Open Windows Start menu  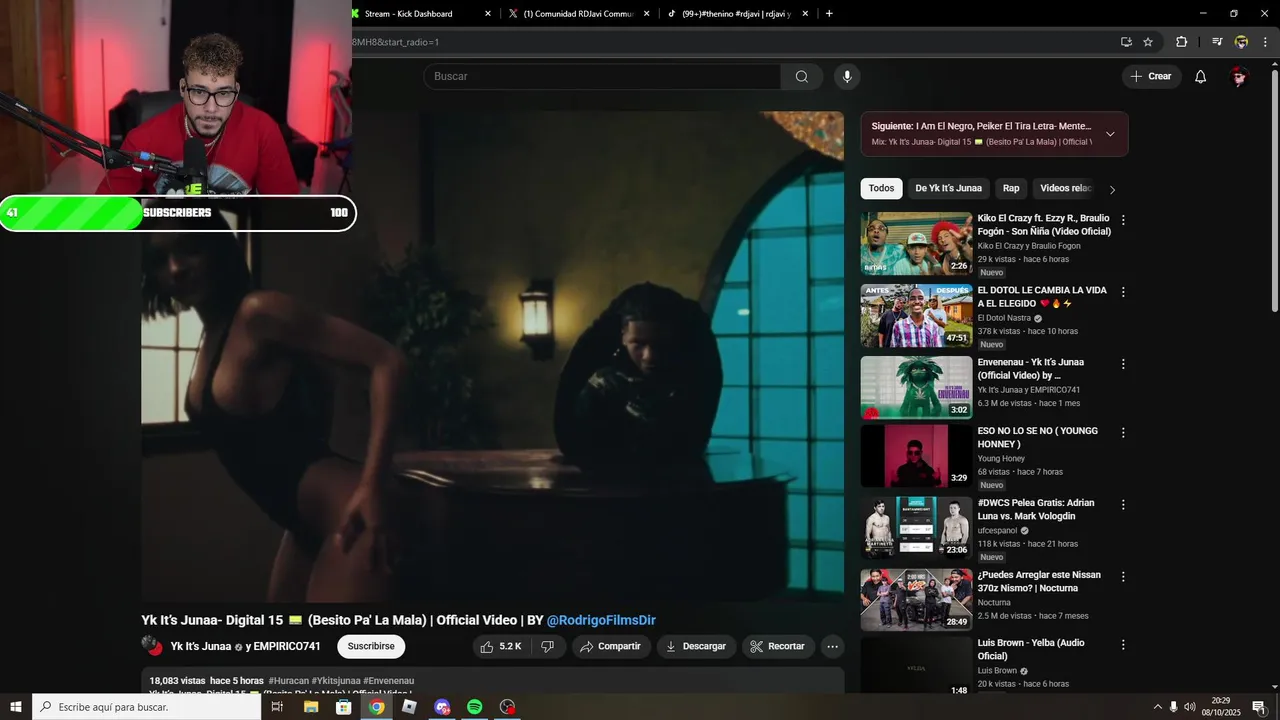(16, 707)
